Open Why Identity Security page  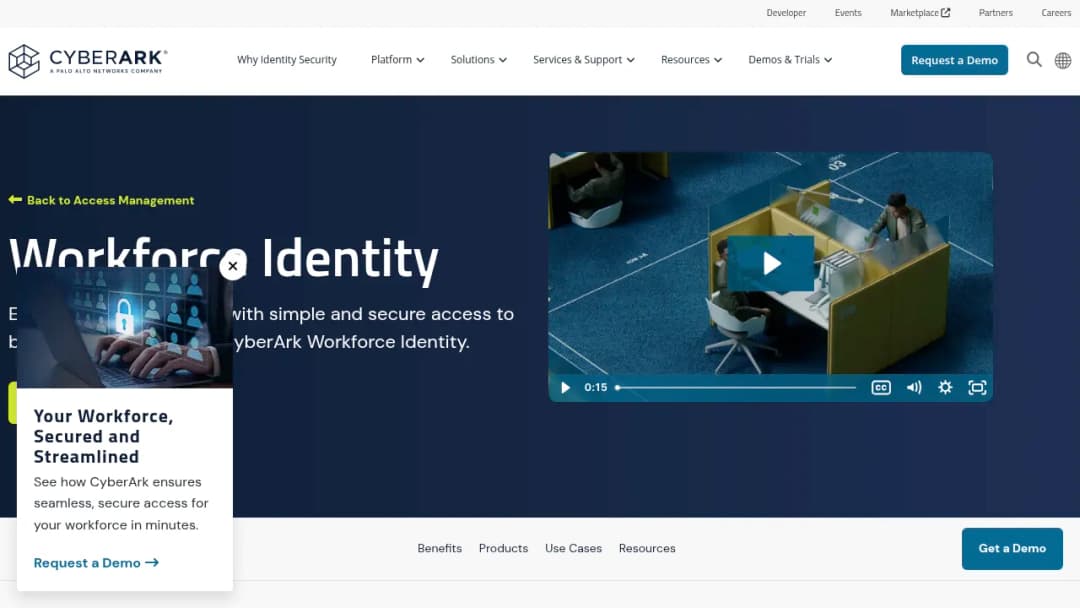click(287, 60)
